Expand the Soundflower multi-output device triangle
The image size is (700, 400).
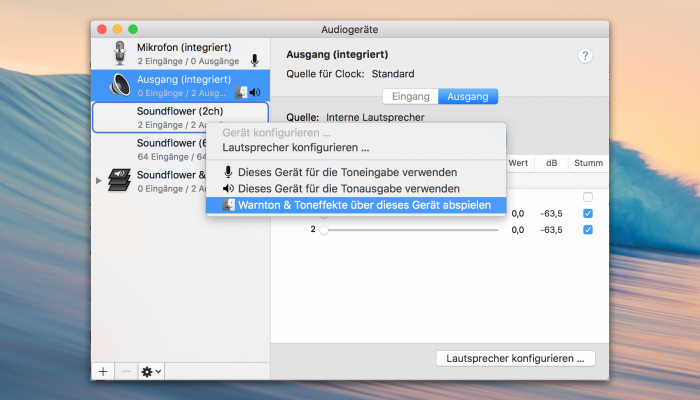click(99, 180)
